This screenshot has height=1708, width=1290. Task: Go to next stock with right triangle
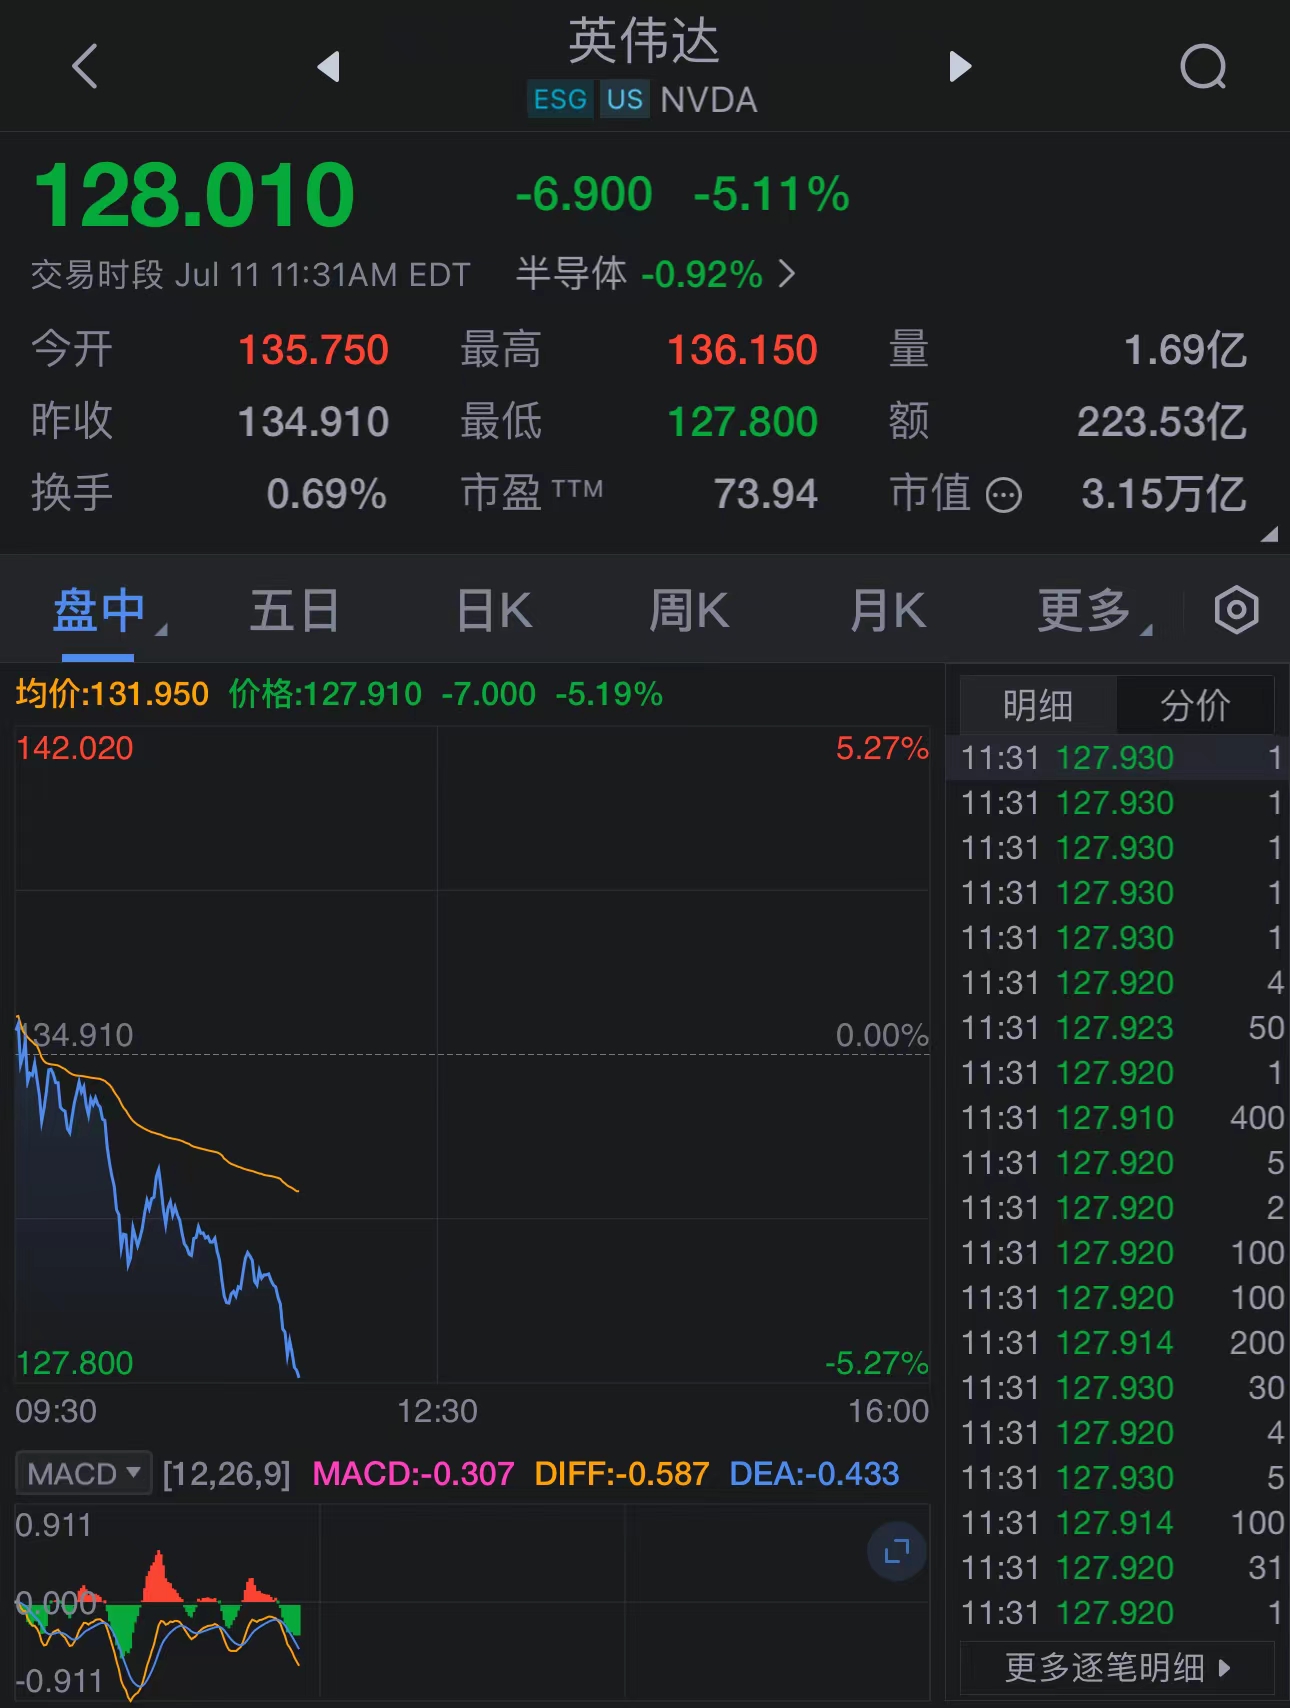click(x=959, y=66)
